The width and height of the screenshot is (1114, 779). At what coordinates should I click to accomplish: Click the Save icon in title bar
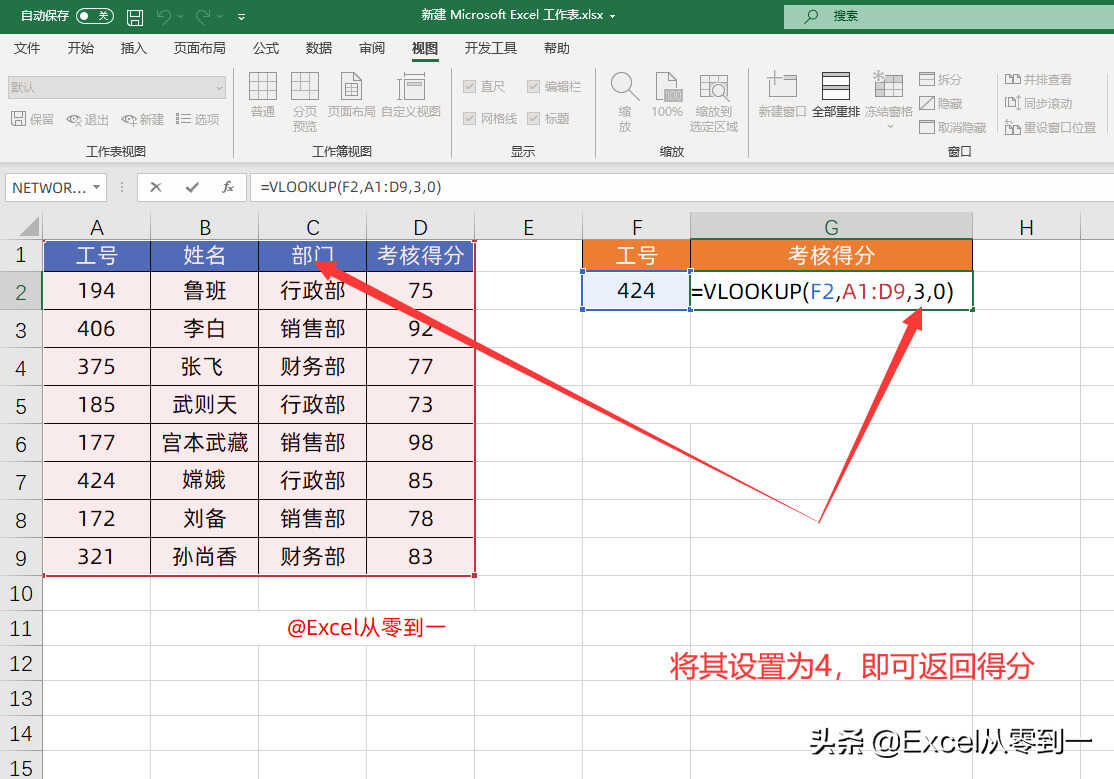pyautogui.click(x=135, y=17)
